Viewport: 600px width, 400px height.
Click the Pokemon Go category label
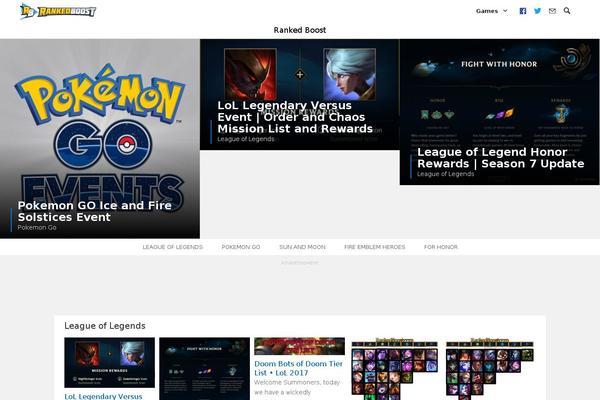[x=37, y=227]
